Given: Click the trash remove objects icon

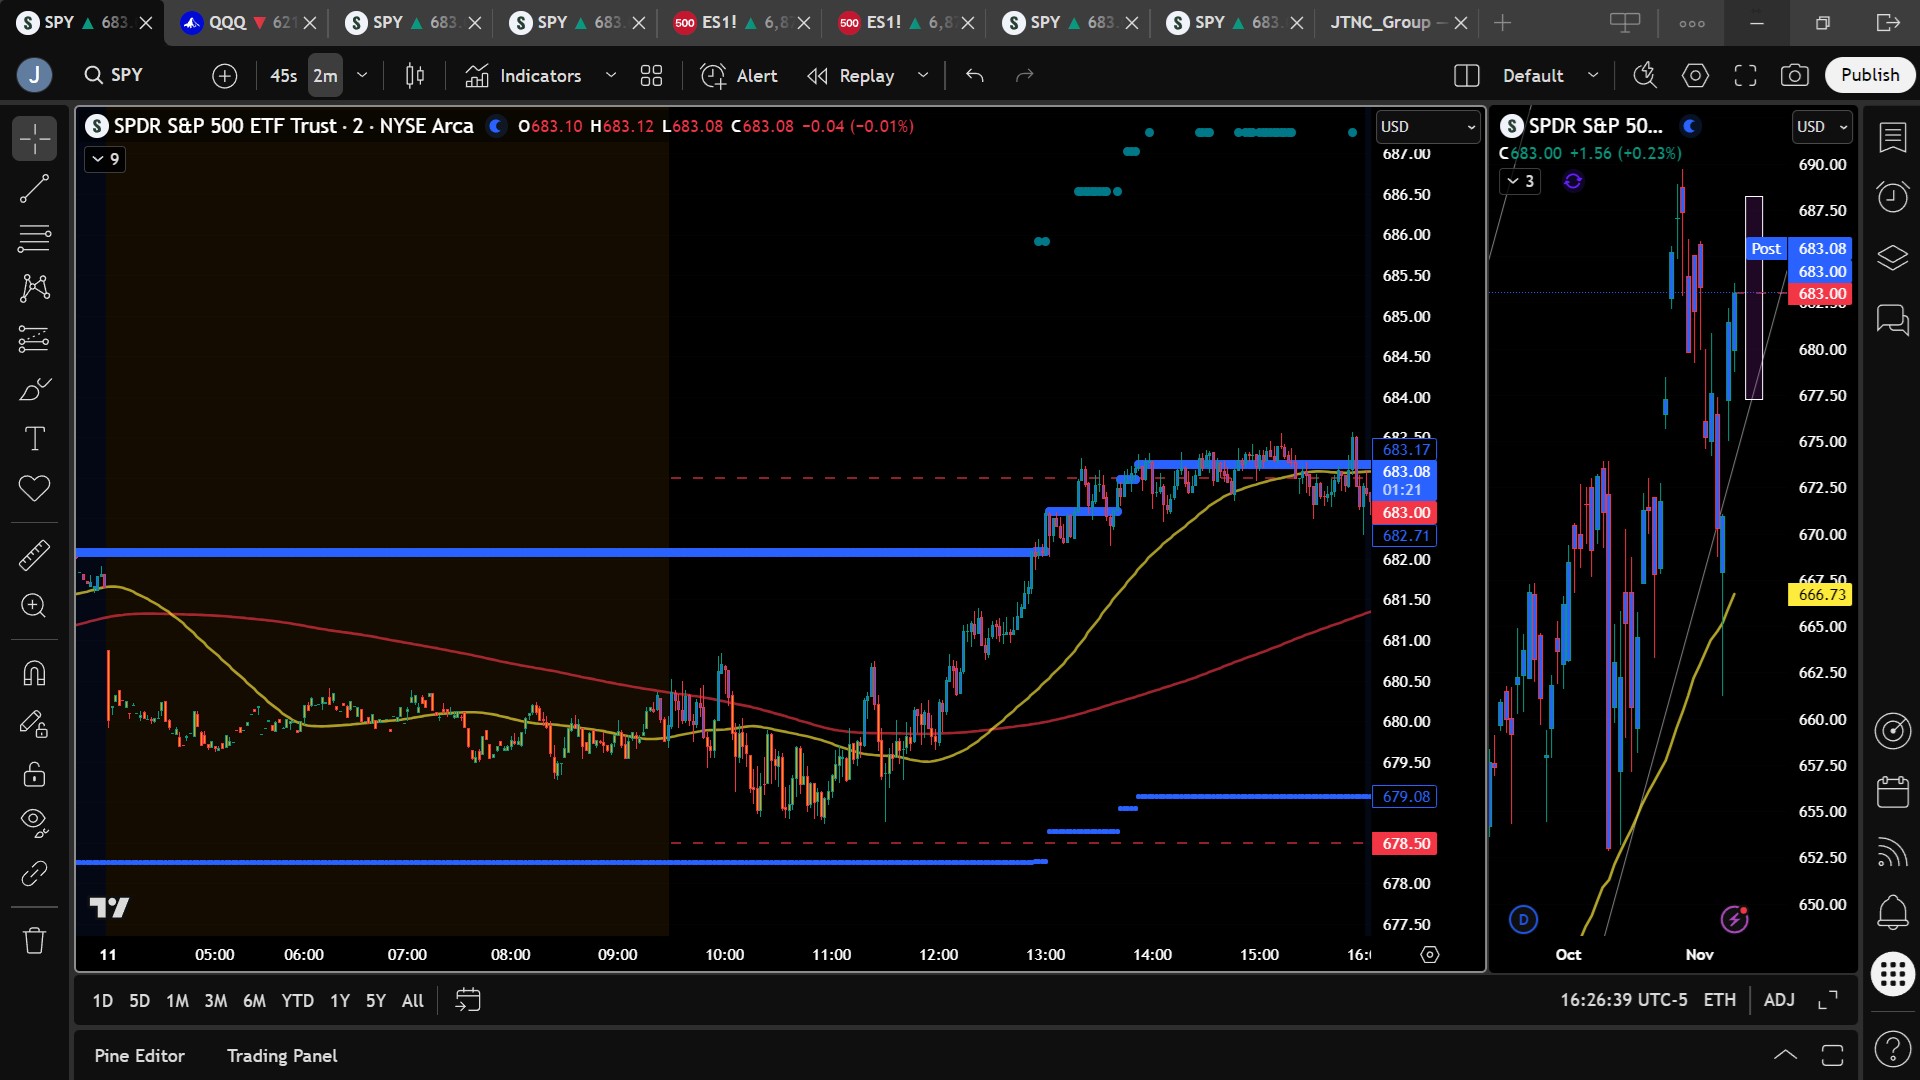Looking at the screenshot, I should click(x=34, y=940).
